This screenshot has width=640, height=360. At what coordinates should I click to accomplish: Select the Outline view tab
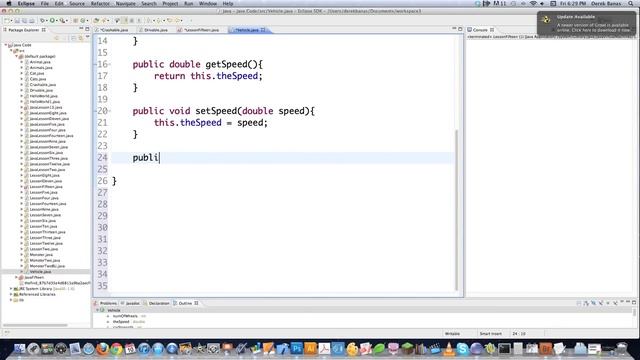point(185,303)
